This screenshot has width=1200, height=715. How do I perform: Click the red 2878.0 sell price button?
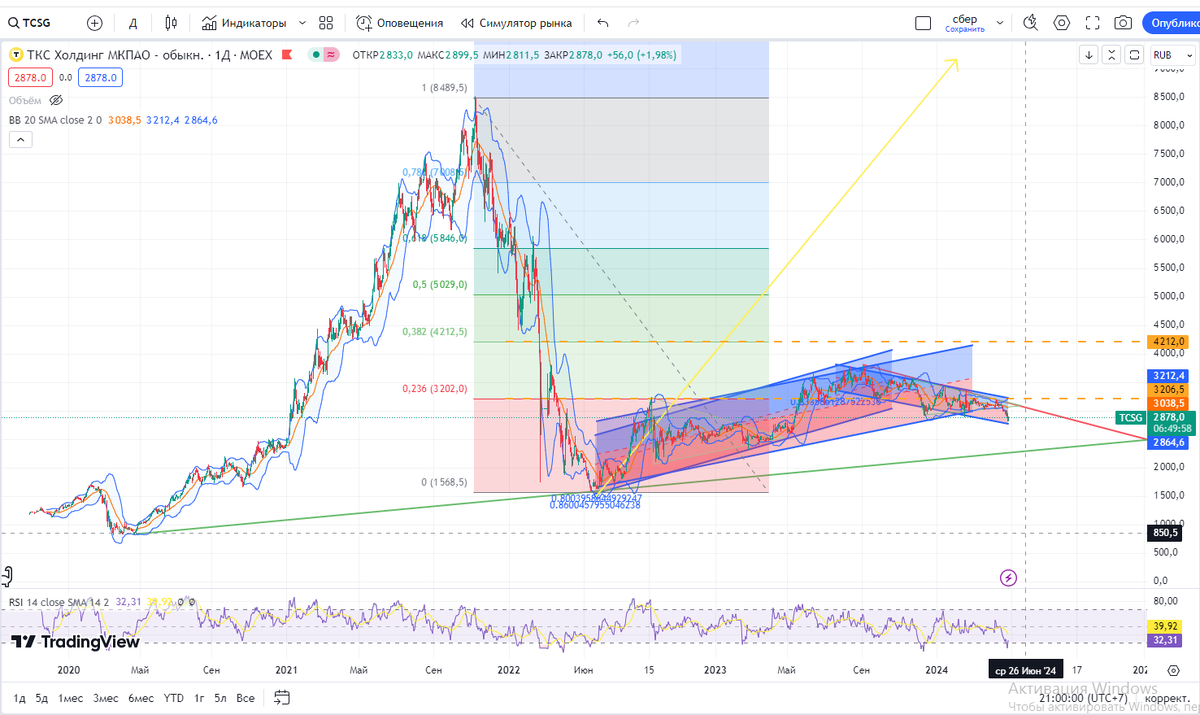tap(29, 77)
